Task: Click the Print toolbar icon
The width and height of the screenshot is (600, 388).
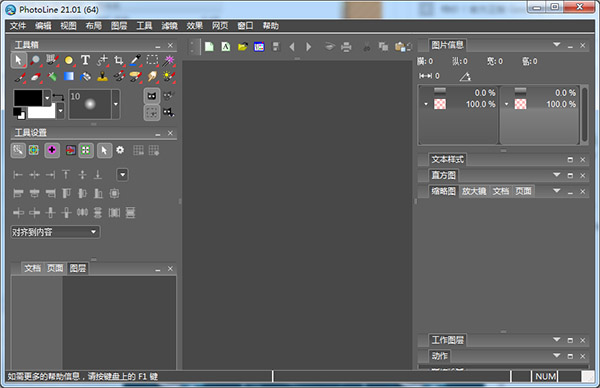Action: (346, 47)
